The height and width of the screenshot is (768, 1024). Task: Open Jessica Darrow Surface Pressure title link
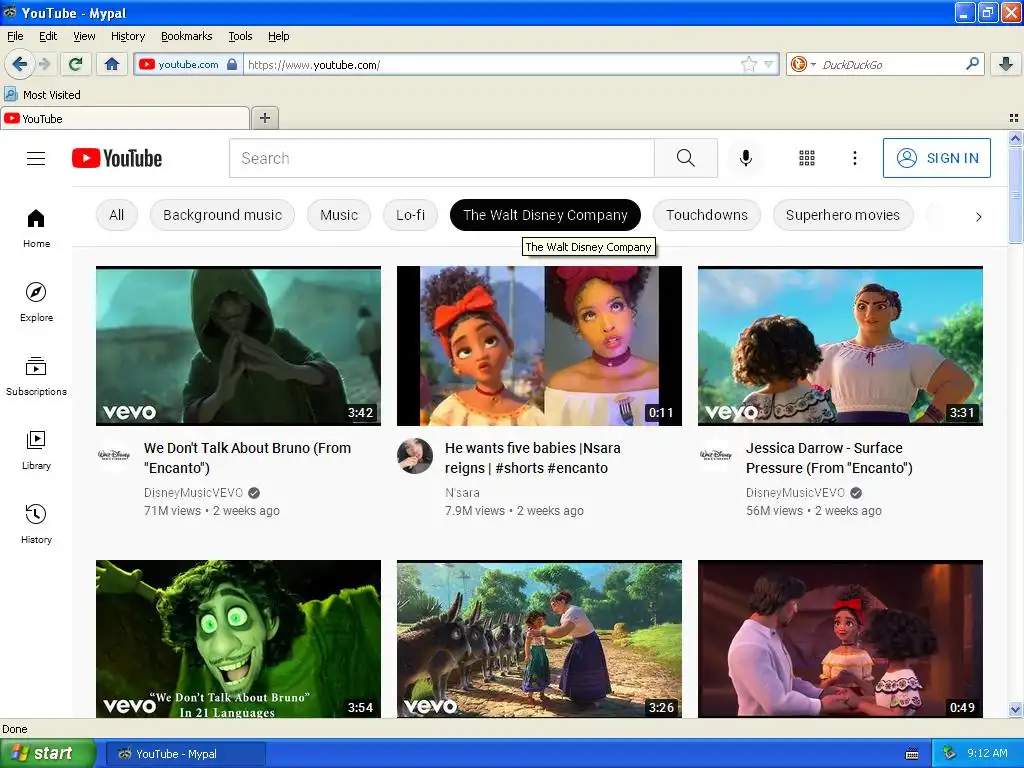(829, 458)
